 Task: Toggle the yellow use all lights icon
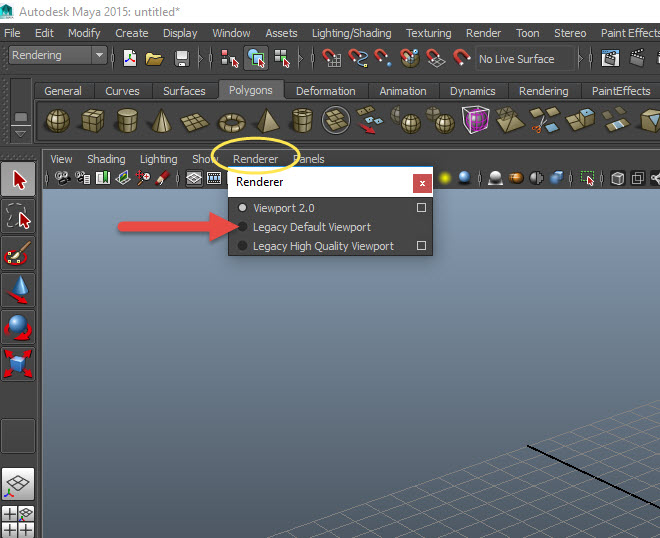pyautogui.click(x=444, y=178)
